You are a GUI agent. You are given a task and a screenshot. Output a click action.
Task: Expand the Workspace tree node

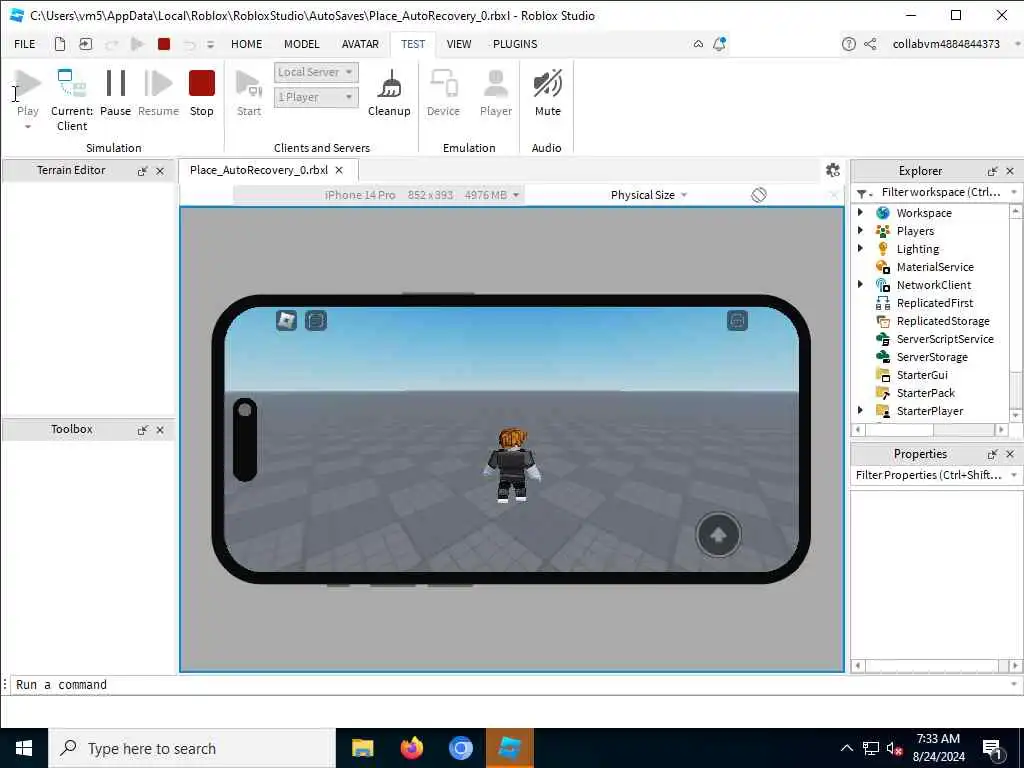coord(860,212)
